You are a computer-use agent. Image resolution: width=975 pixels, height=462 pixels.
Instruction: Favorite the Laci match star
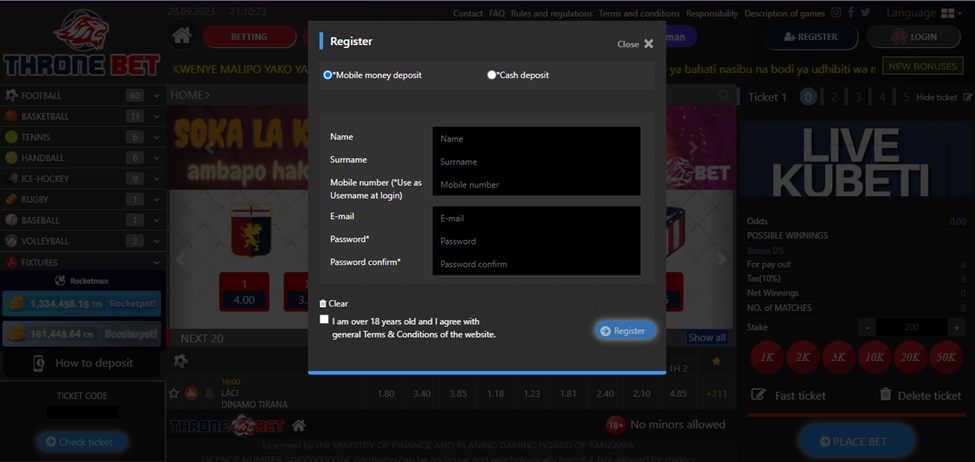pos(174,393)
